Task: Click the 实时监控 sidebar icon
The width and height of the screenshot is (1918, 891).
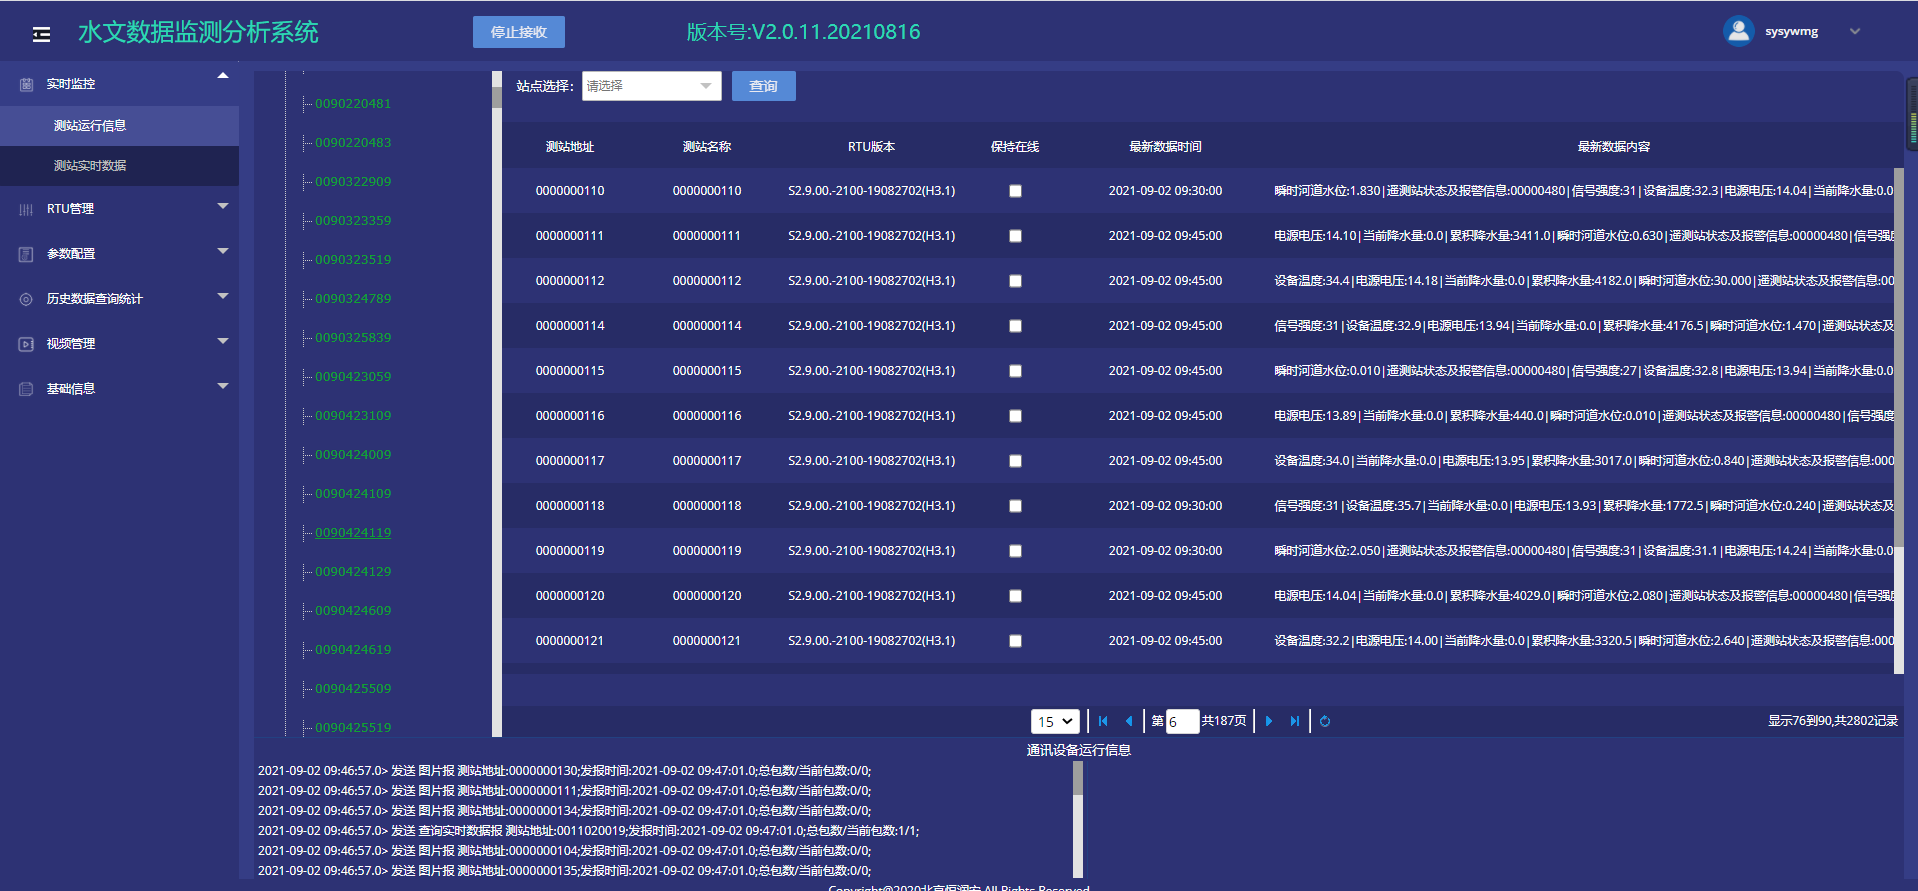Action: 26,84
